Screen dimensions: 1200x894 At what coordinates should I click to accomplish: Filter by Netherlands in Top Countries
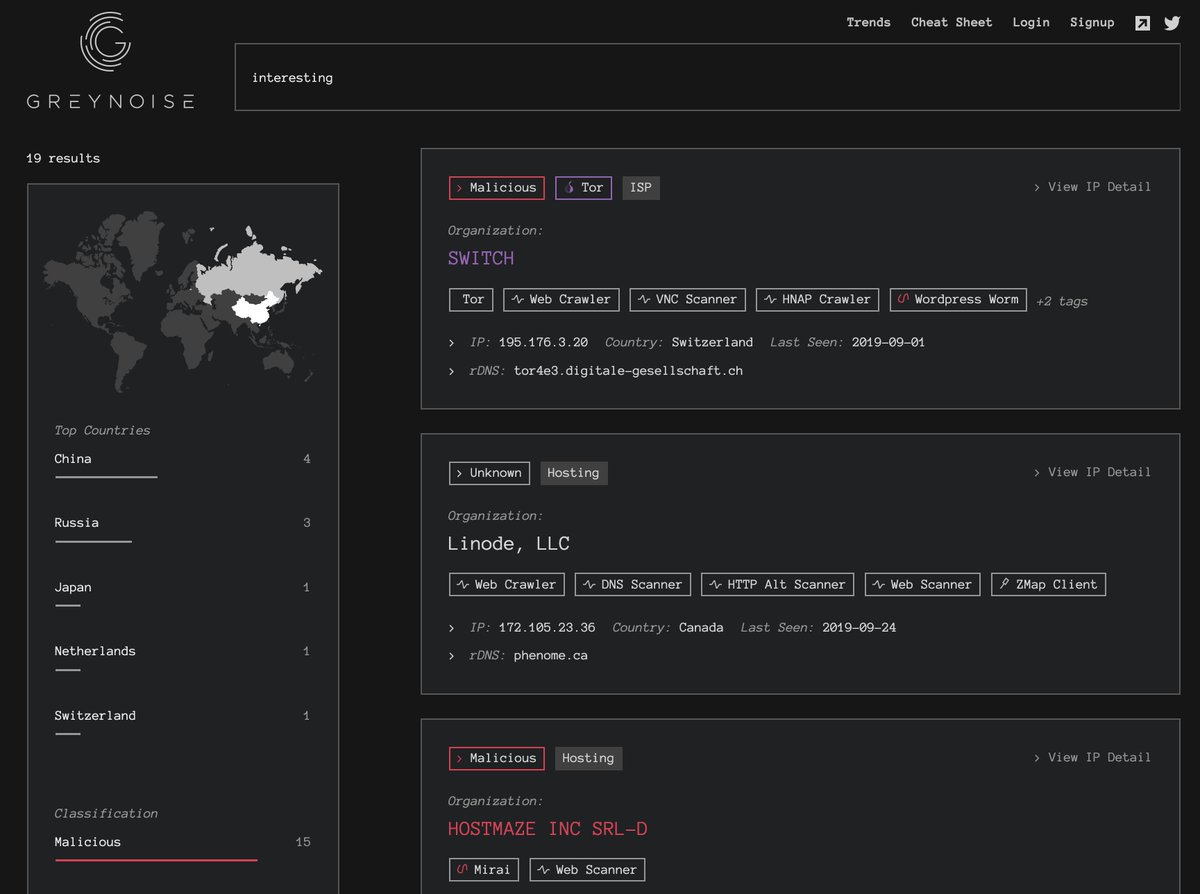tap(182, 657)
